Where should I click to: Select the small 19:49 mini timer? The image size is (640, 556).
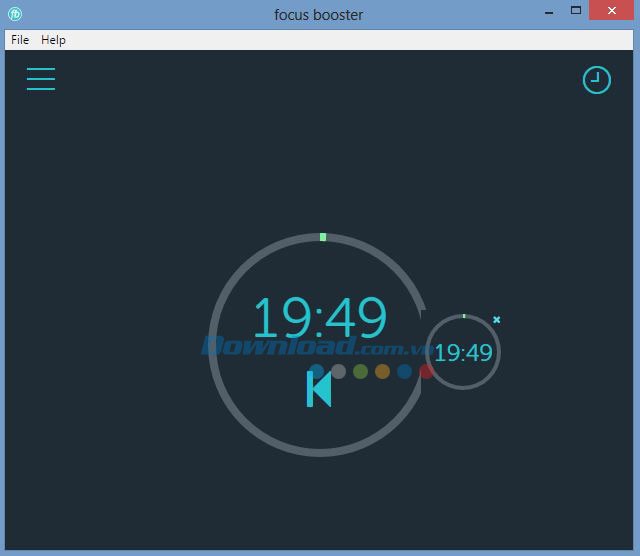463,353
